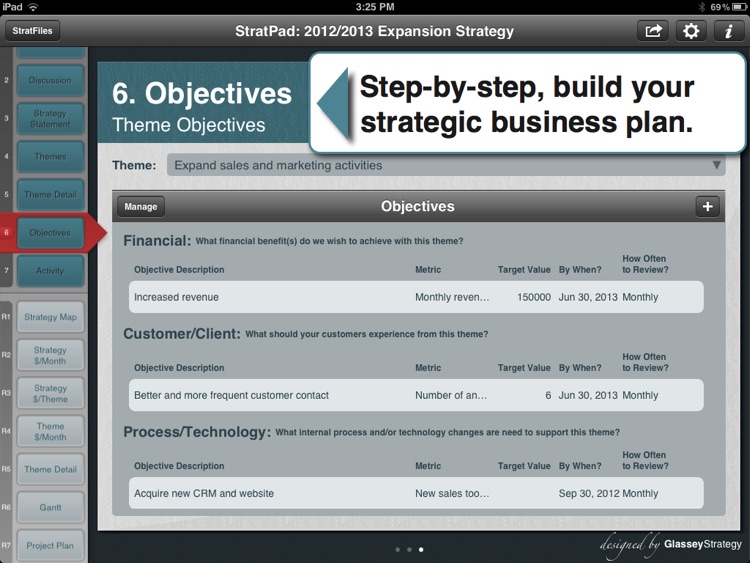Open the StratFiles list

(x=33, y=31)
